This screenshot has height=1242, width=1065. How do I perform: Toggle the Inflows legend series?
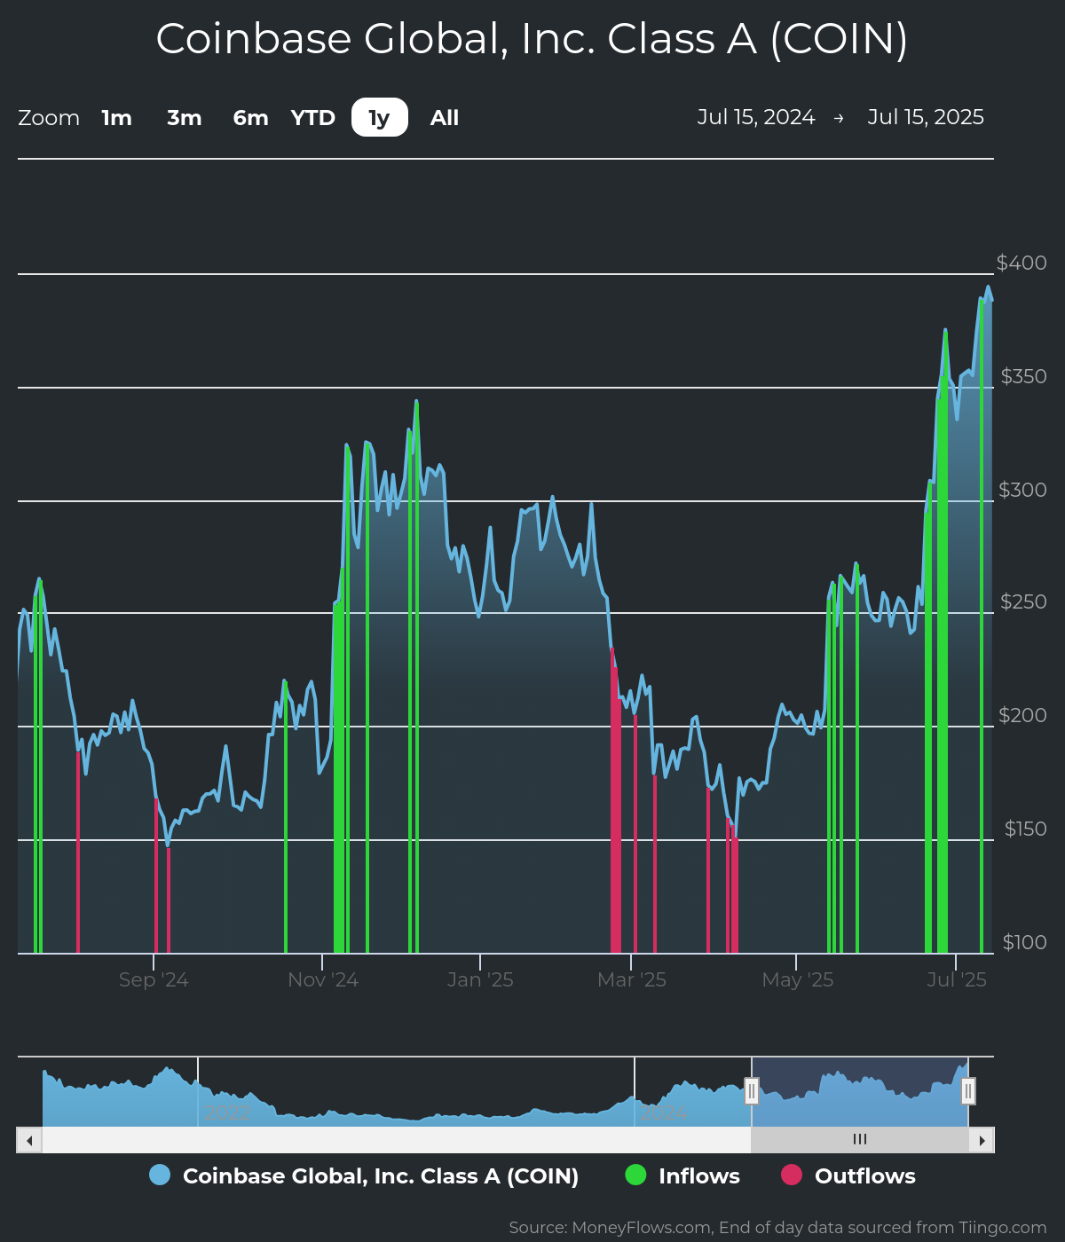coord(683,1176)
